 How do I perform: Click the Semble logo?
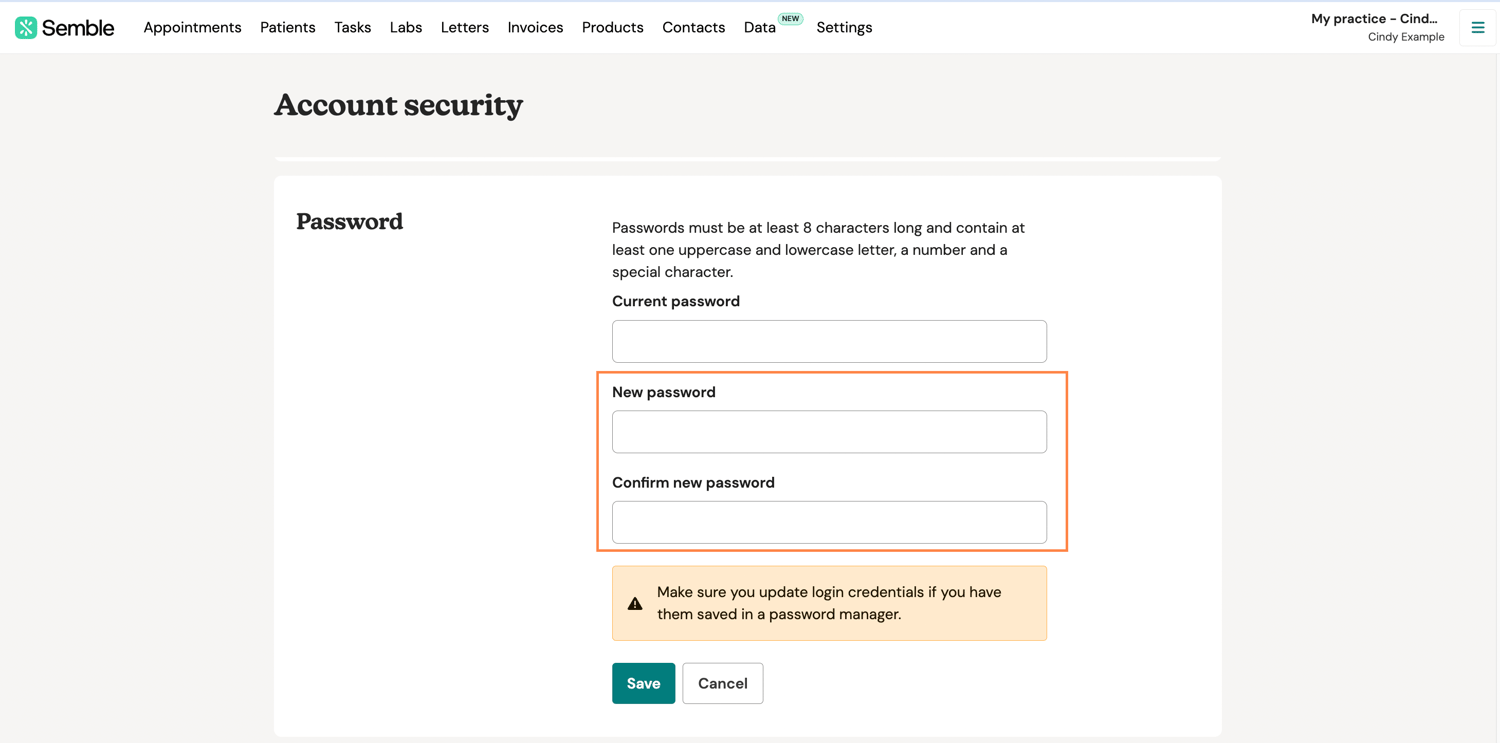(x=64, y=27)
